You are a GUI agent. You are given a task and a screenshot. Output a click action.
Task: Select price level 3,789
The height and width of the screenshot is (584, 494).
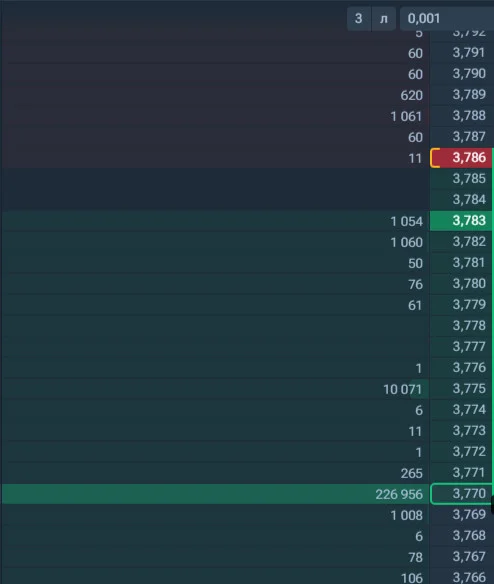point(469,94)
